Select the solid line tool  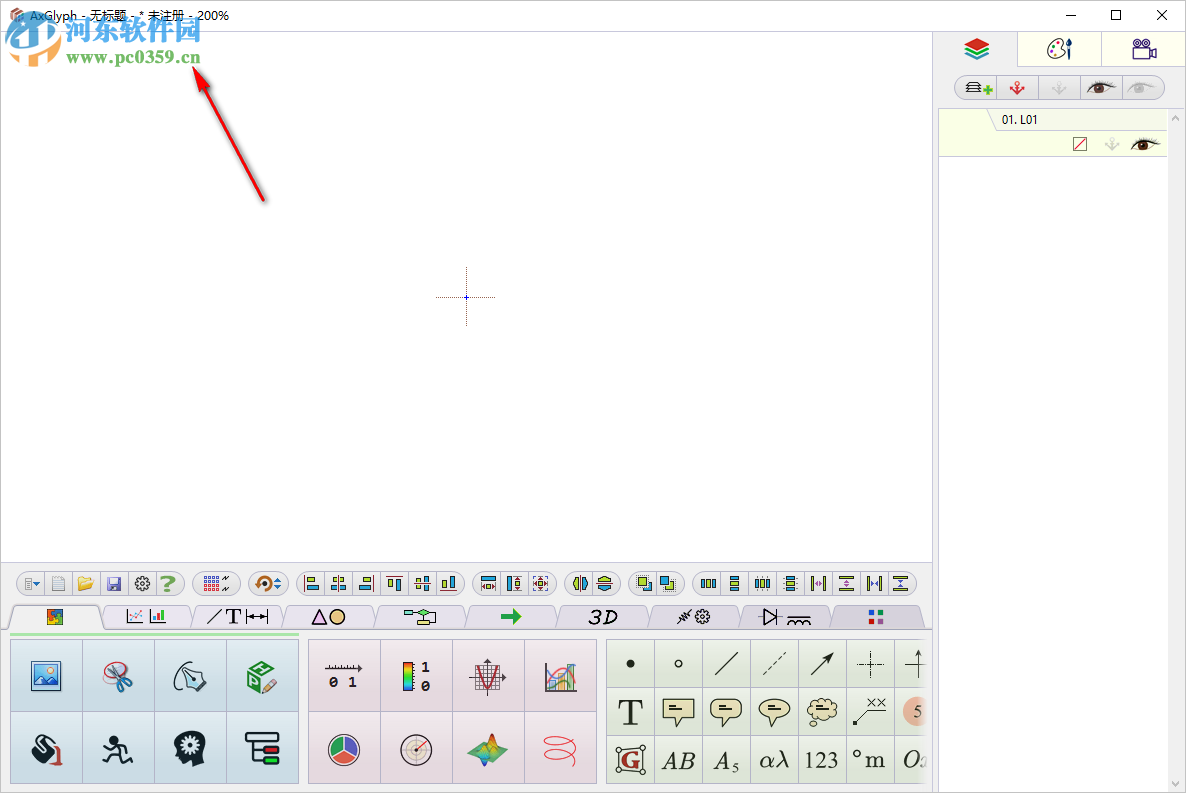(x=726, y=664)
